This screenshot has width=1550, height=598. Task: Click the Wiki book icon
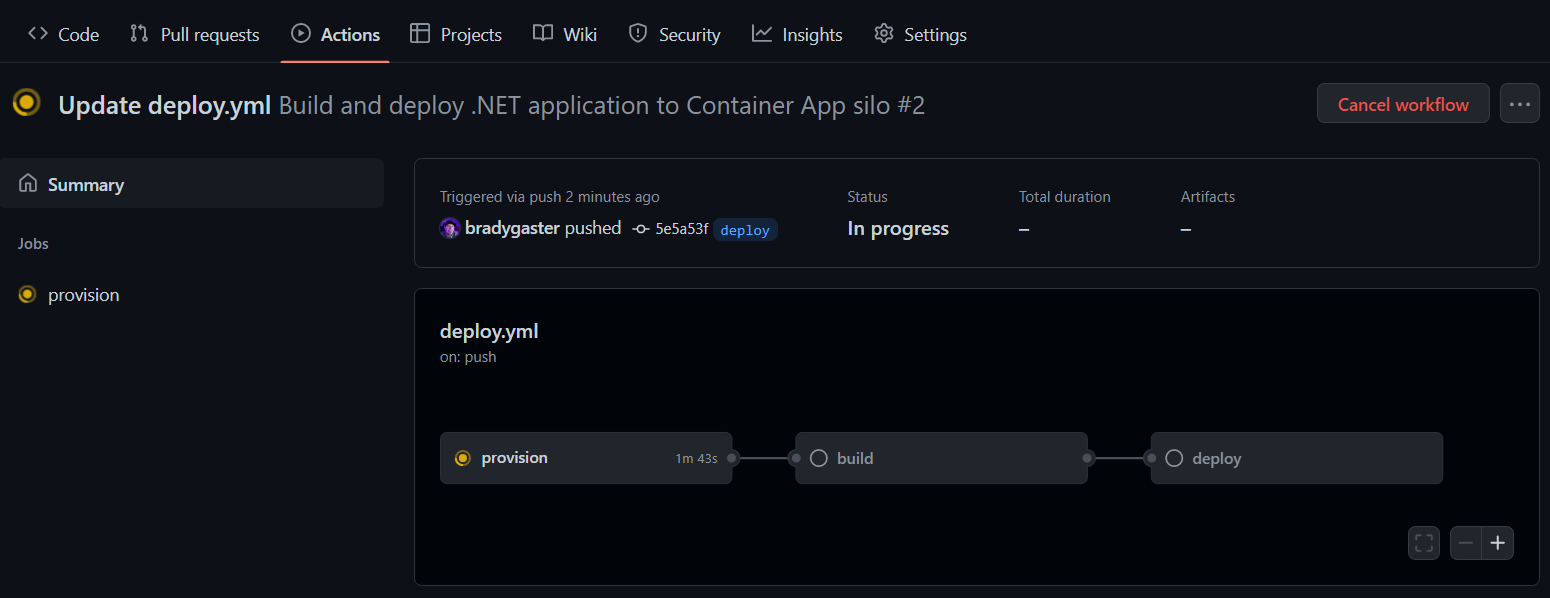pos(543,33)
